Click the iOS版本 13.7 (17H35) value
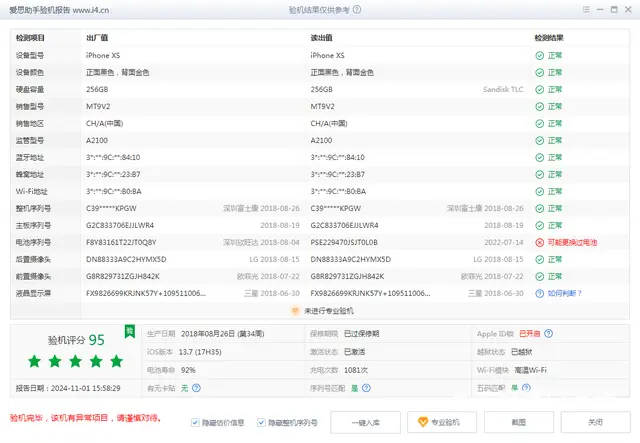Screen dimensions: 640x443 [200, 352]
